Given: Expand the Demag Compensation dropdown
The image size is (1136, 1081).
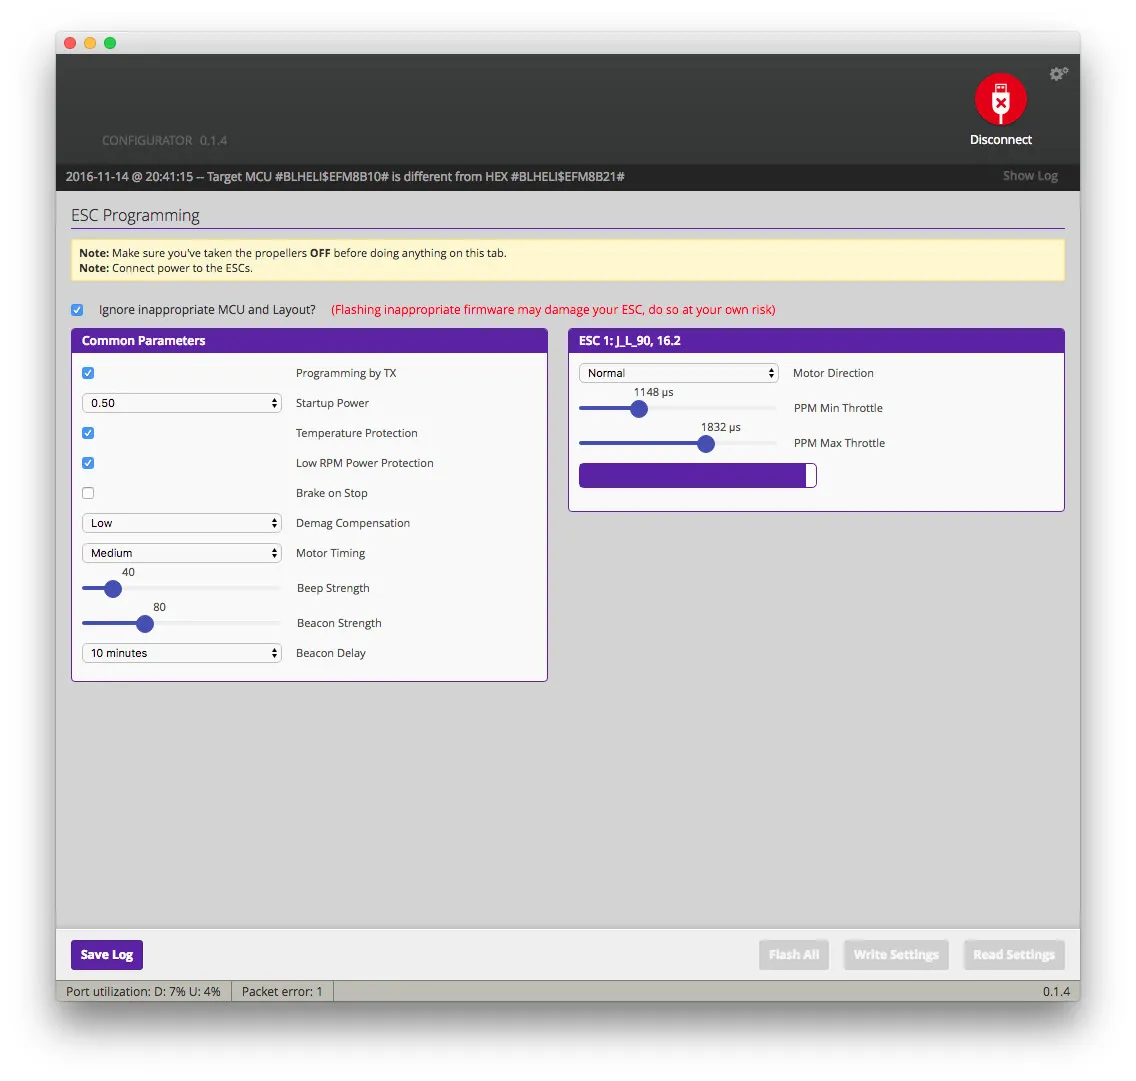Looking at the screenshot, I should coord(181,523).
